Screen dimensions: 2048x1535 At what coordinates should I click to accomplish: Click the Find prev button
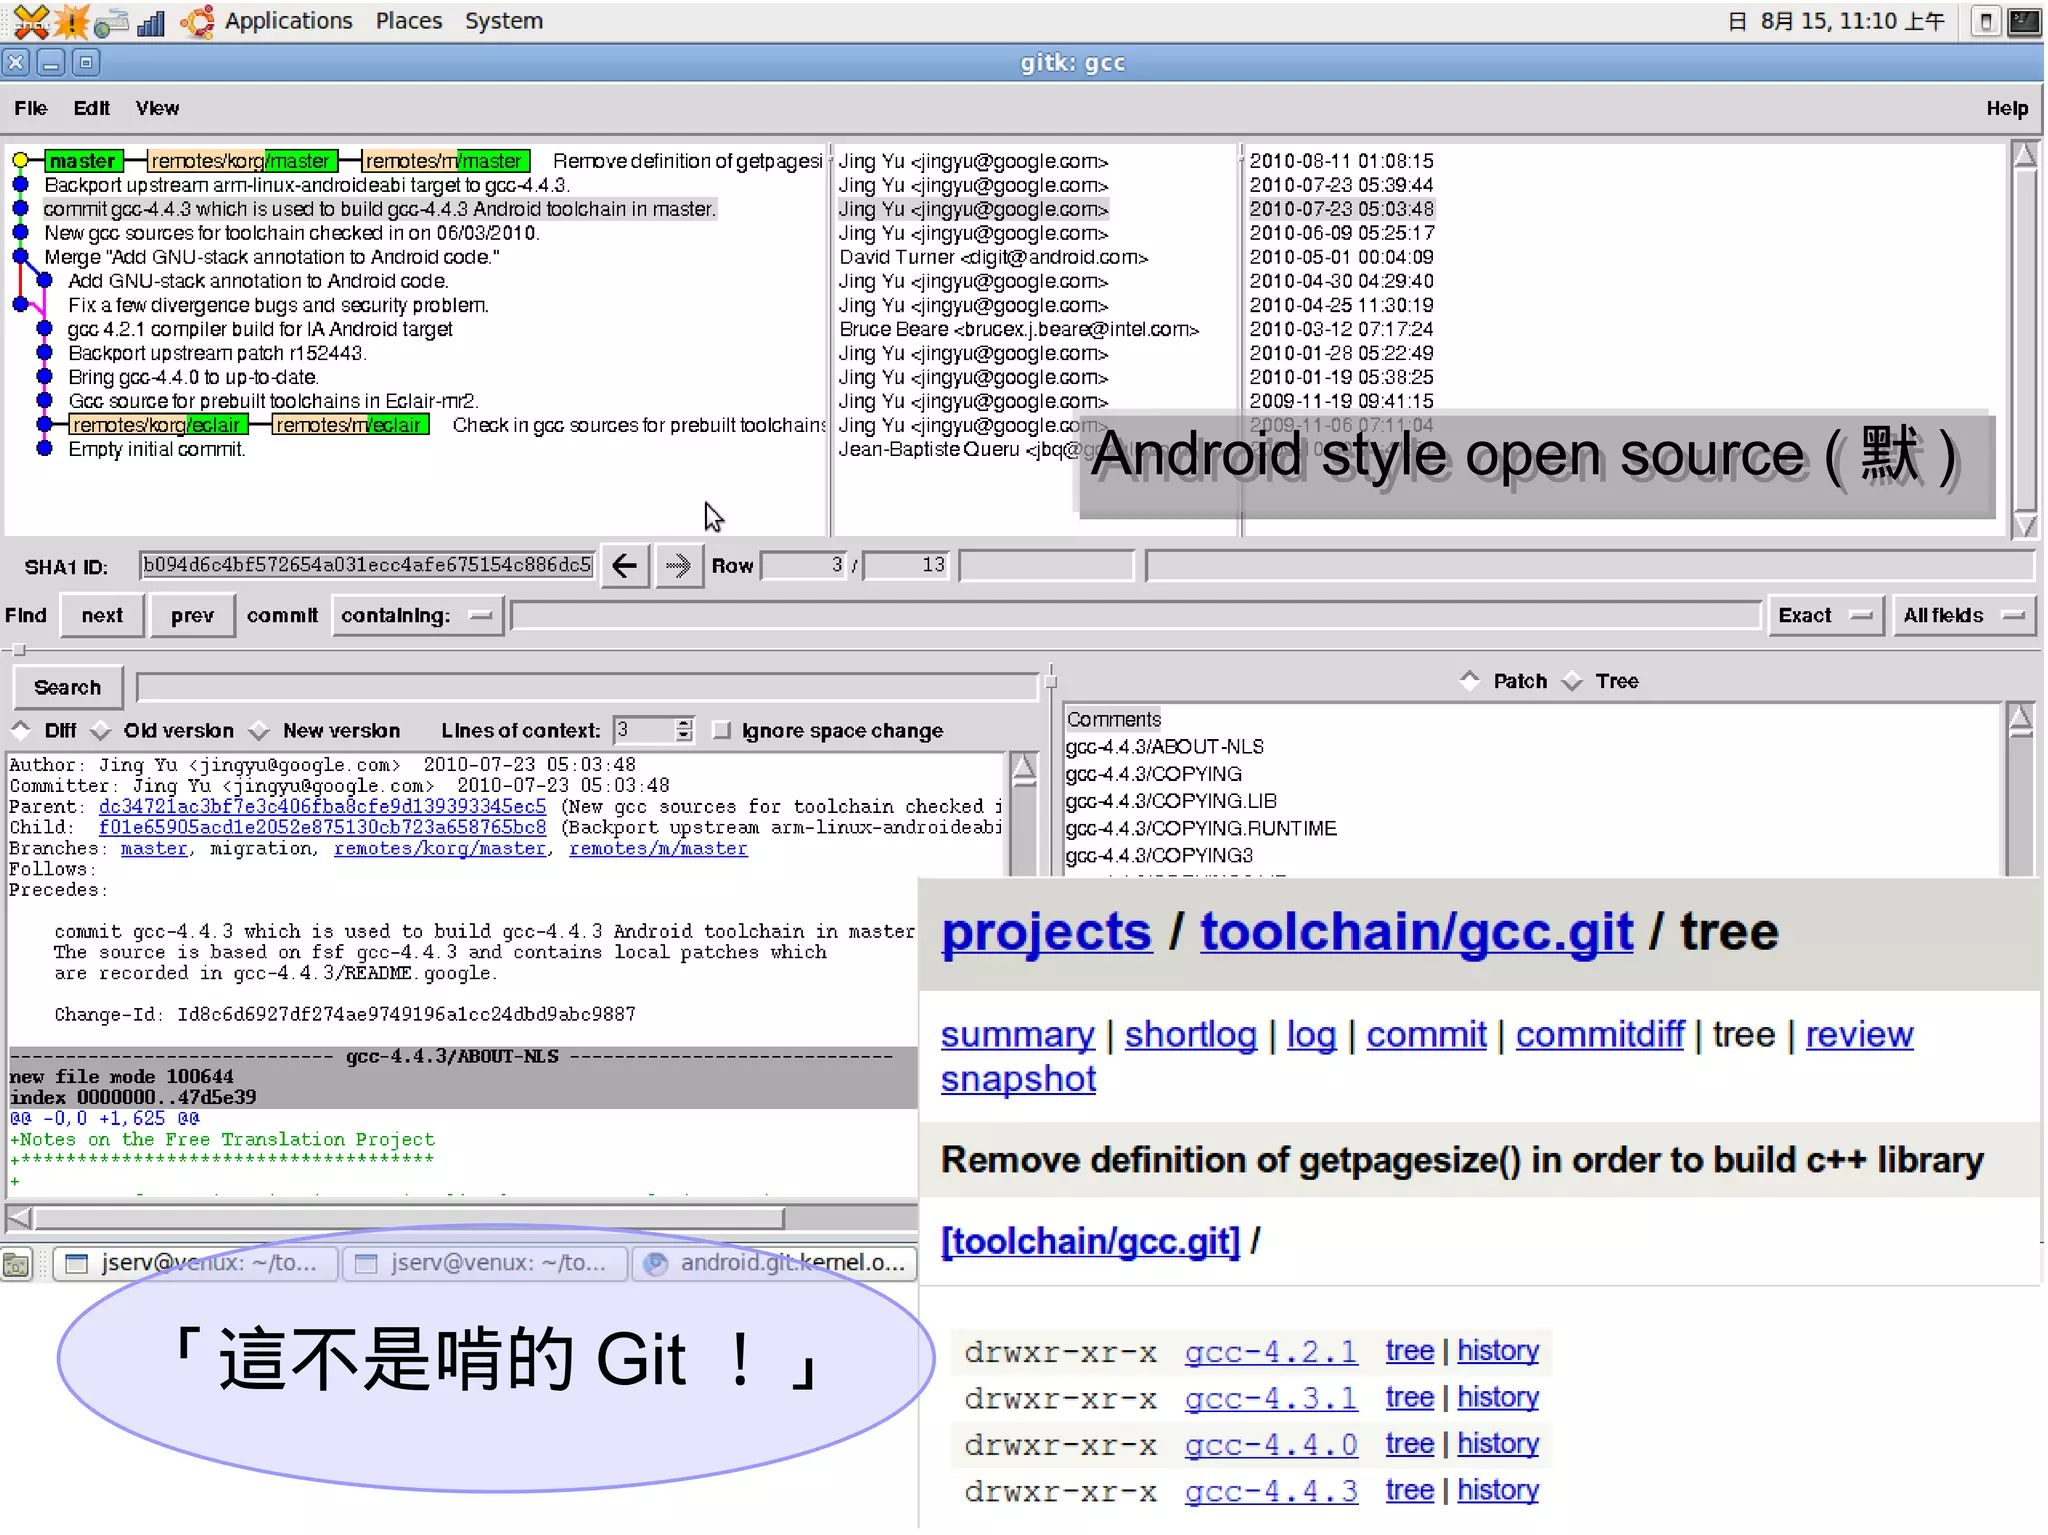pos(192,615)
